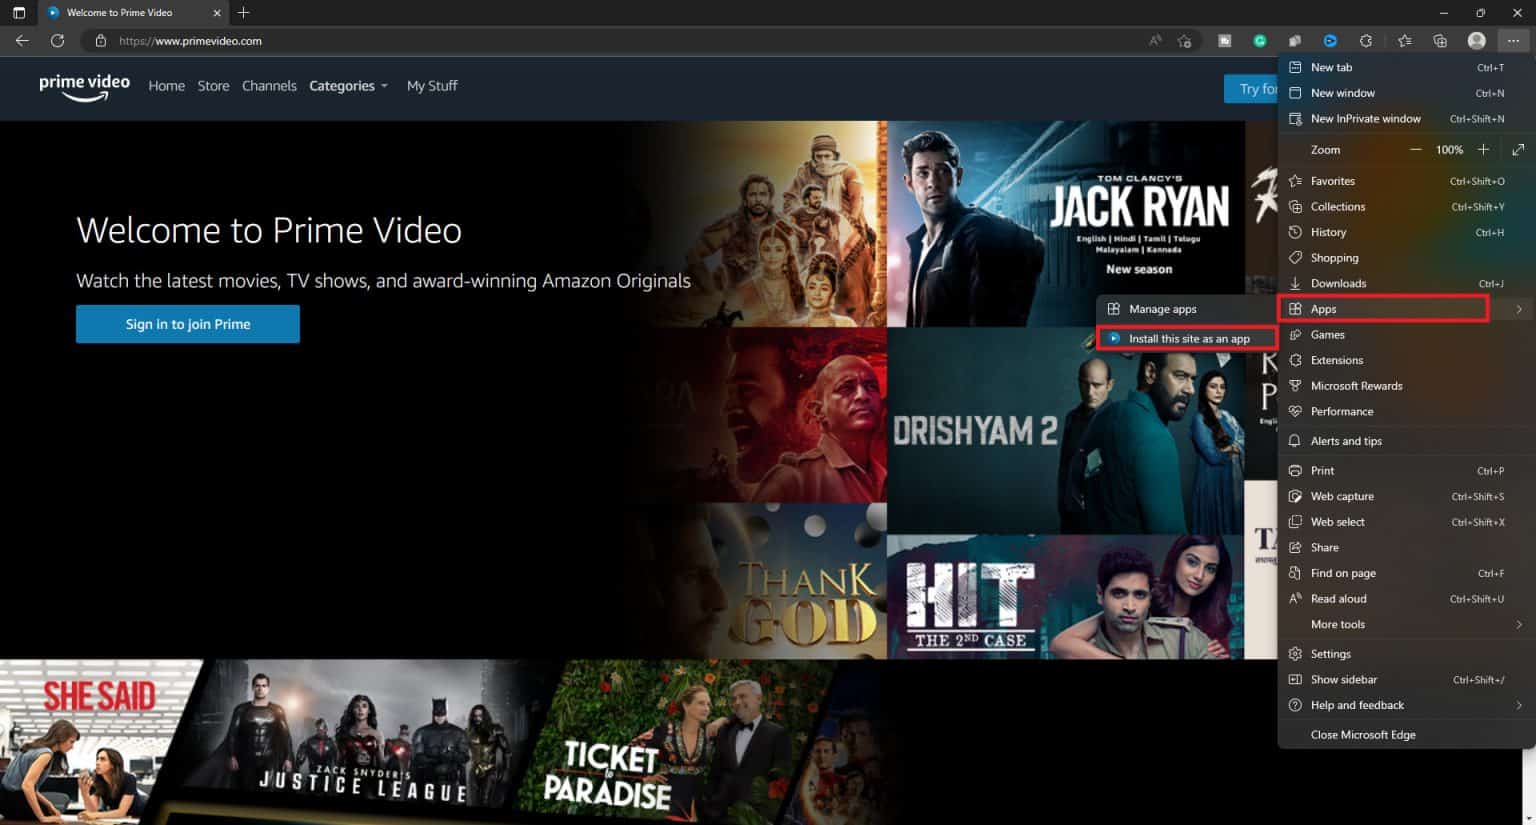Click the Sign in to join Prime button
Viewport: 1536px width, 825px height.
(x=187, y=323)
